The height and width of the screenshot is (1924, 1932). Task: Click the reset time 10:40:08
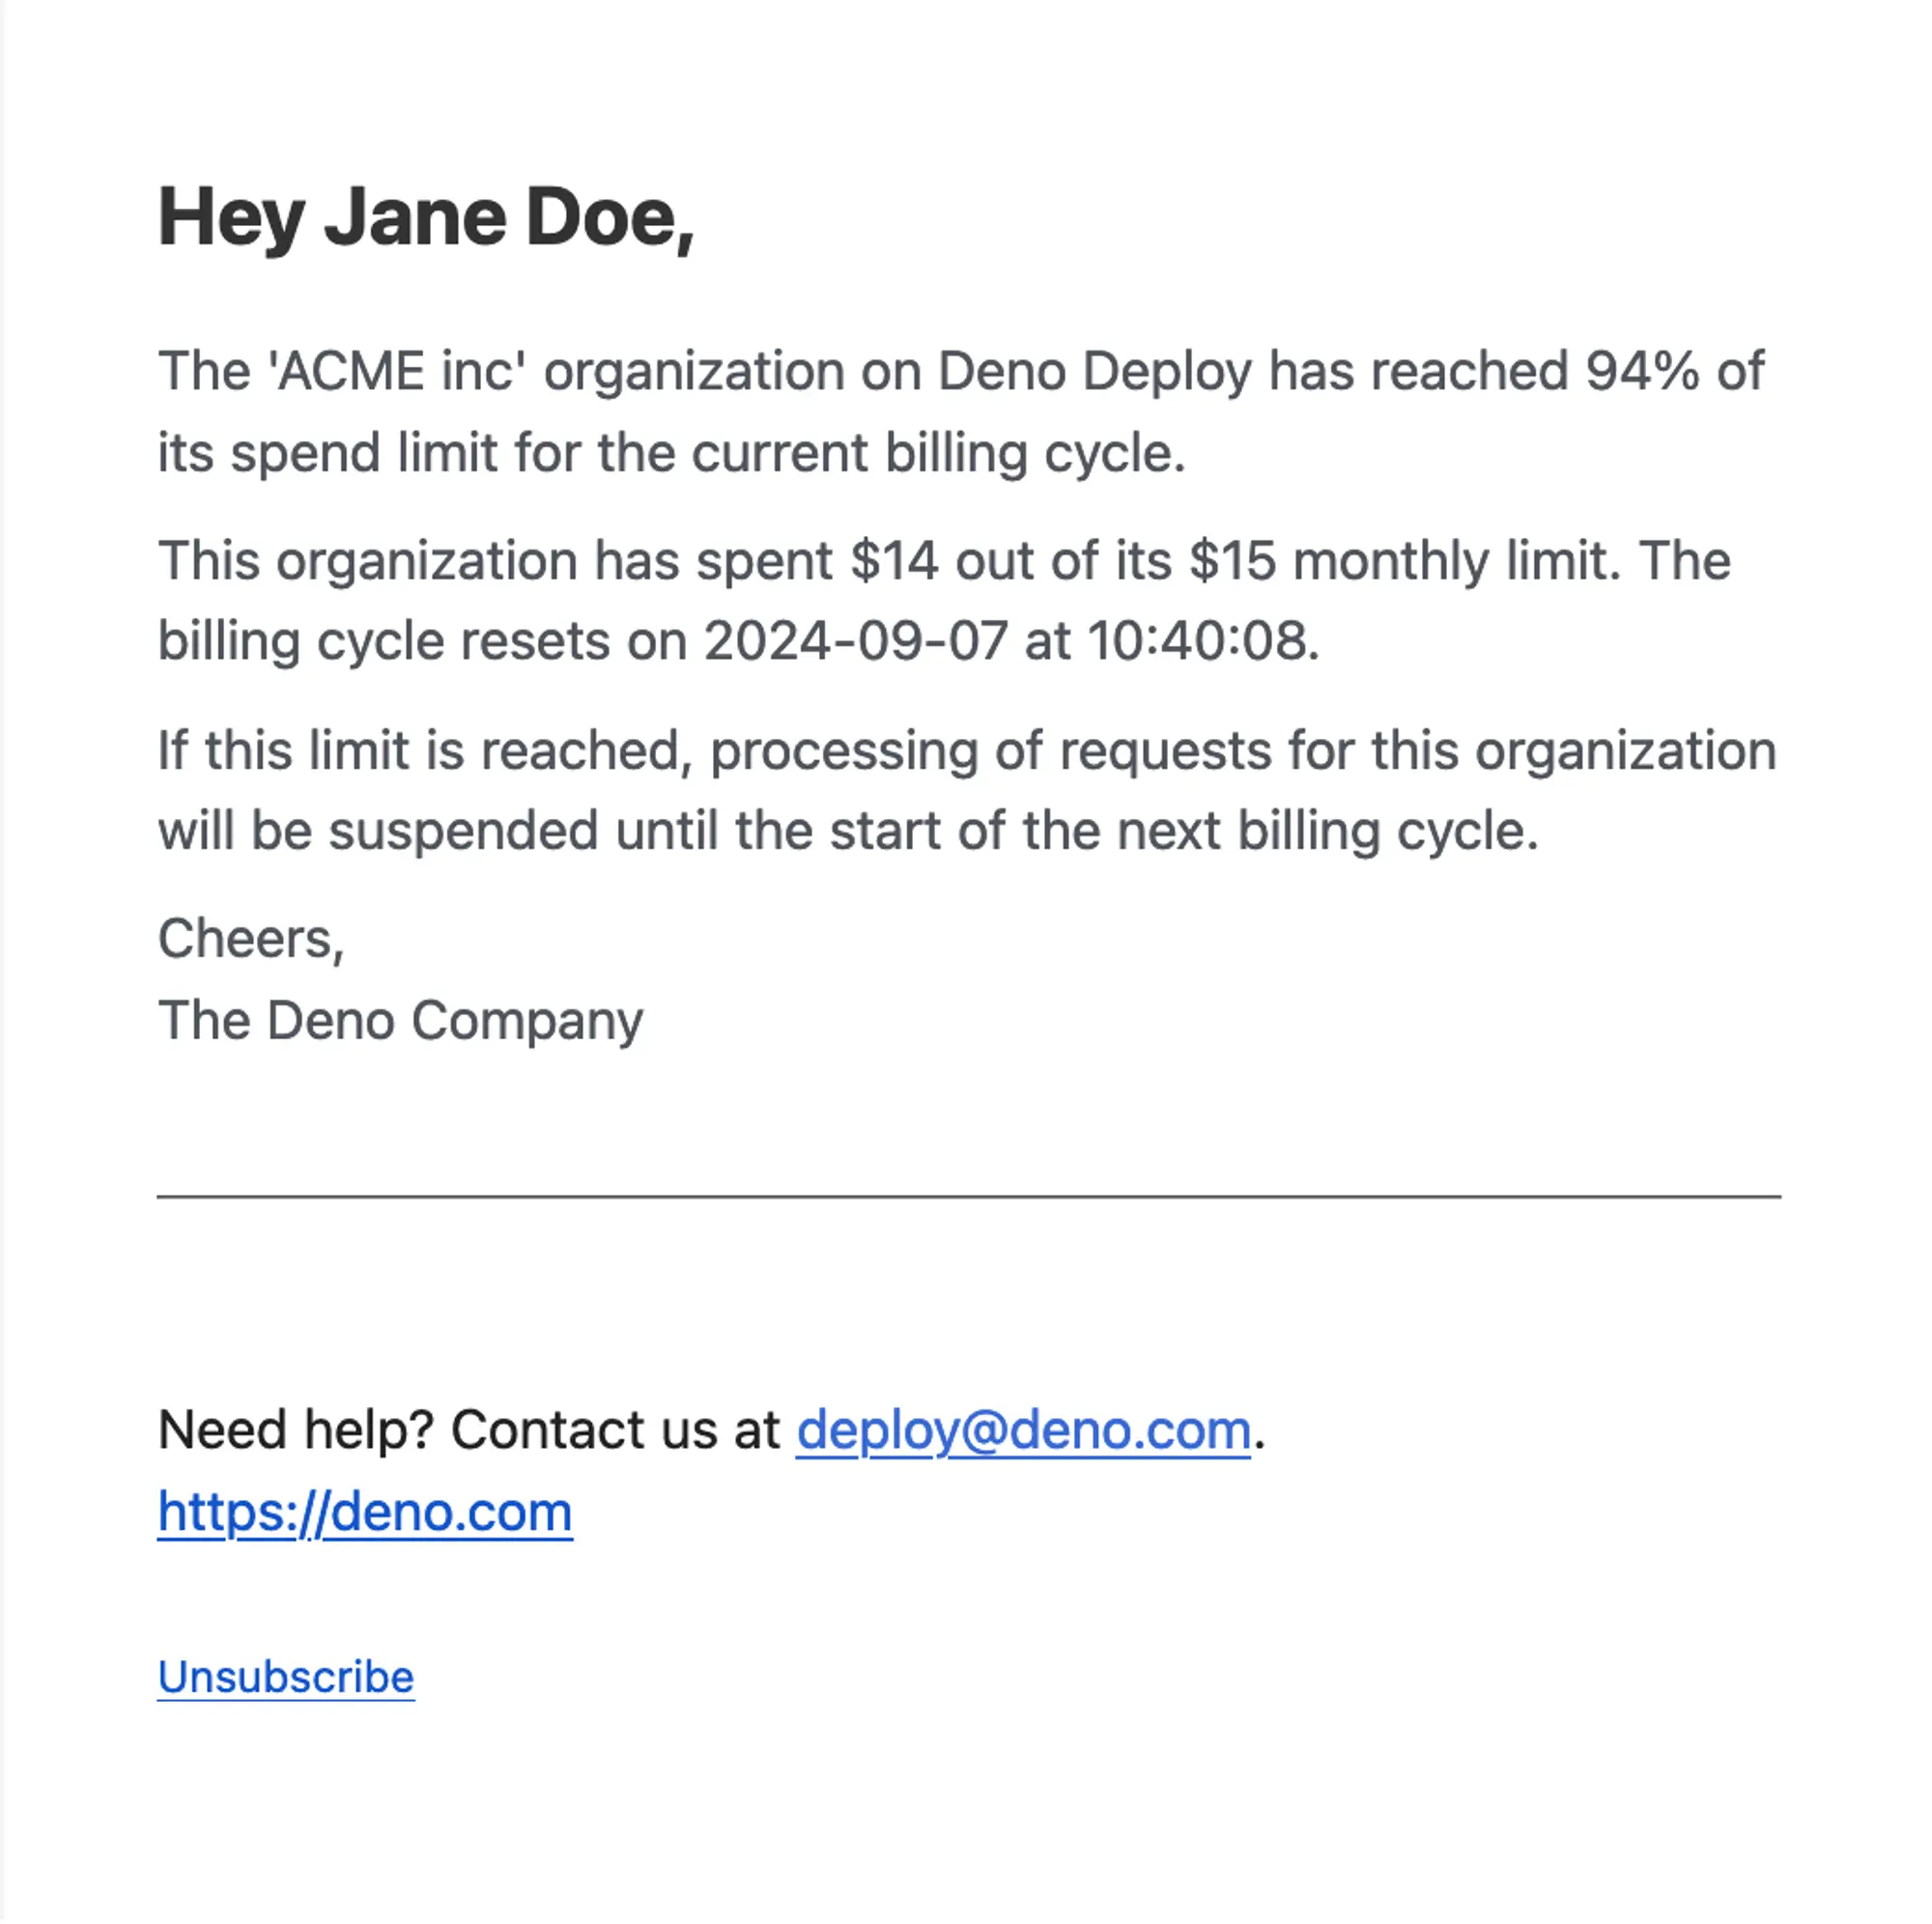point(1197,641)
